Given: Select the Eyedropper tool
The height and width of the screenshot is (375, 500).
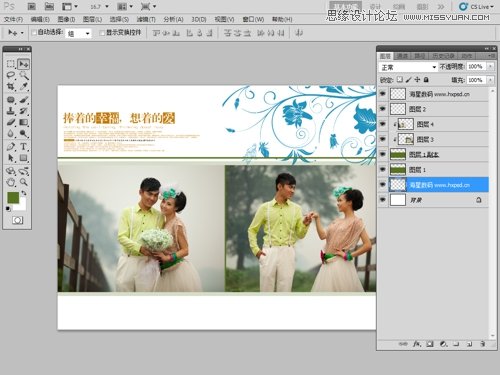Looking at the screenshot, I should [23, 86].
